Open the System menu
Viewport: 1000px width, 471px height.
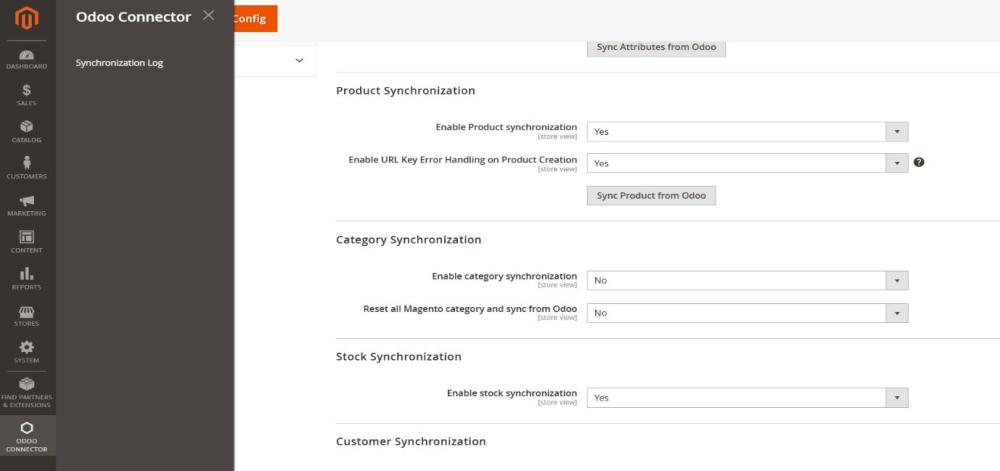(x=27, y=352)
